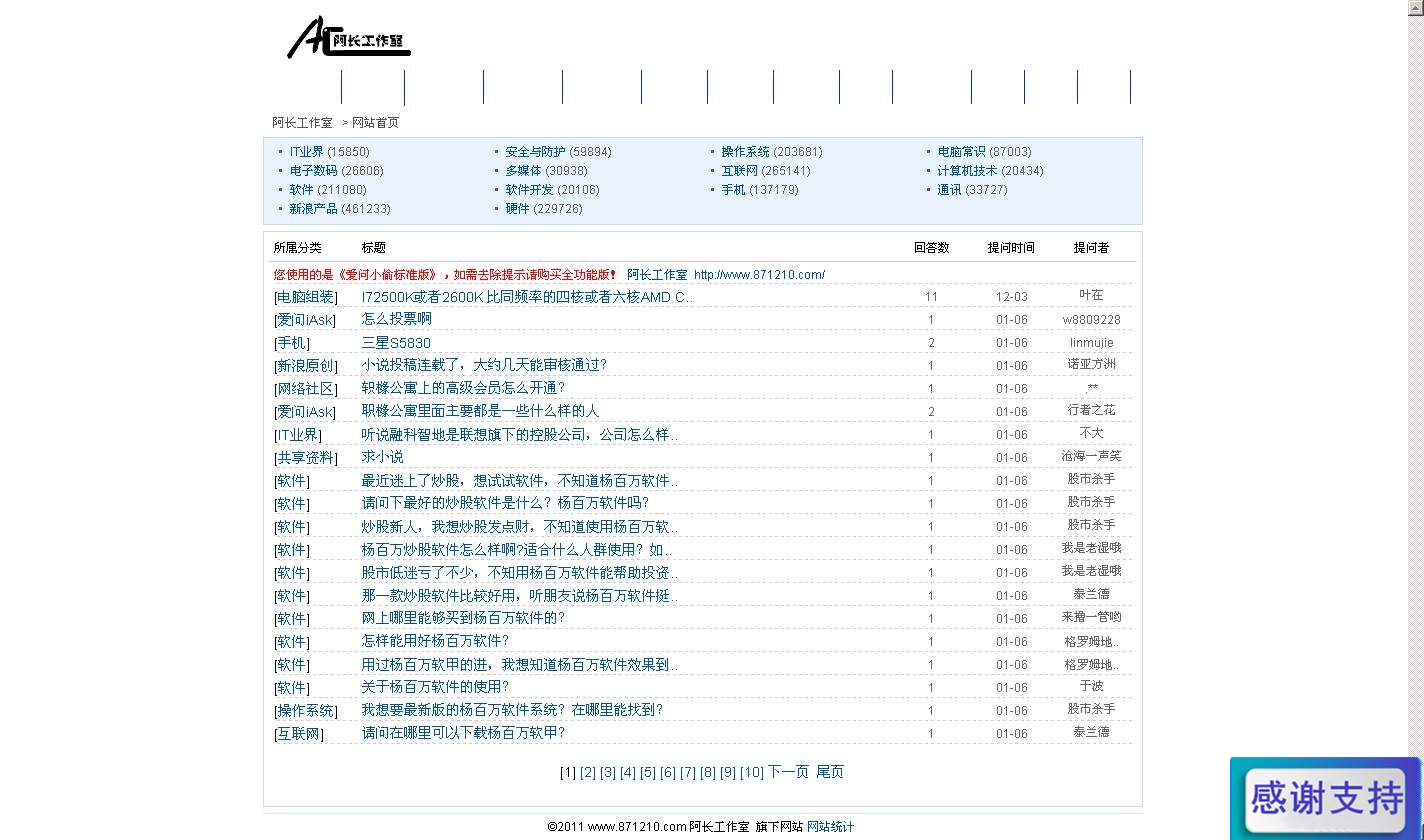This screenshot has width=1424, height=840.
Task: Click [IT业界] tag in question list
Action: point(298,435)
